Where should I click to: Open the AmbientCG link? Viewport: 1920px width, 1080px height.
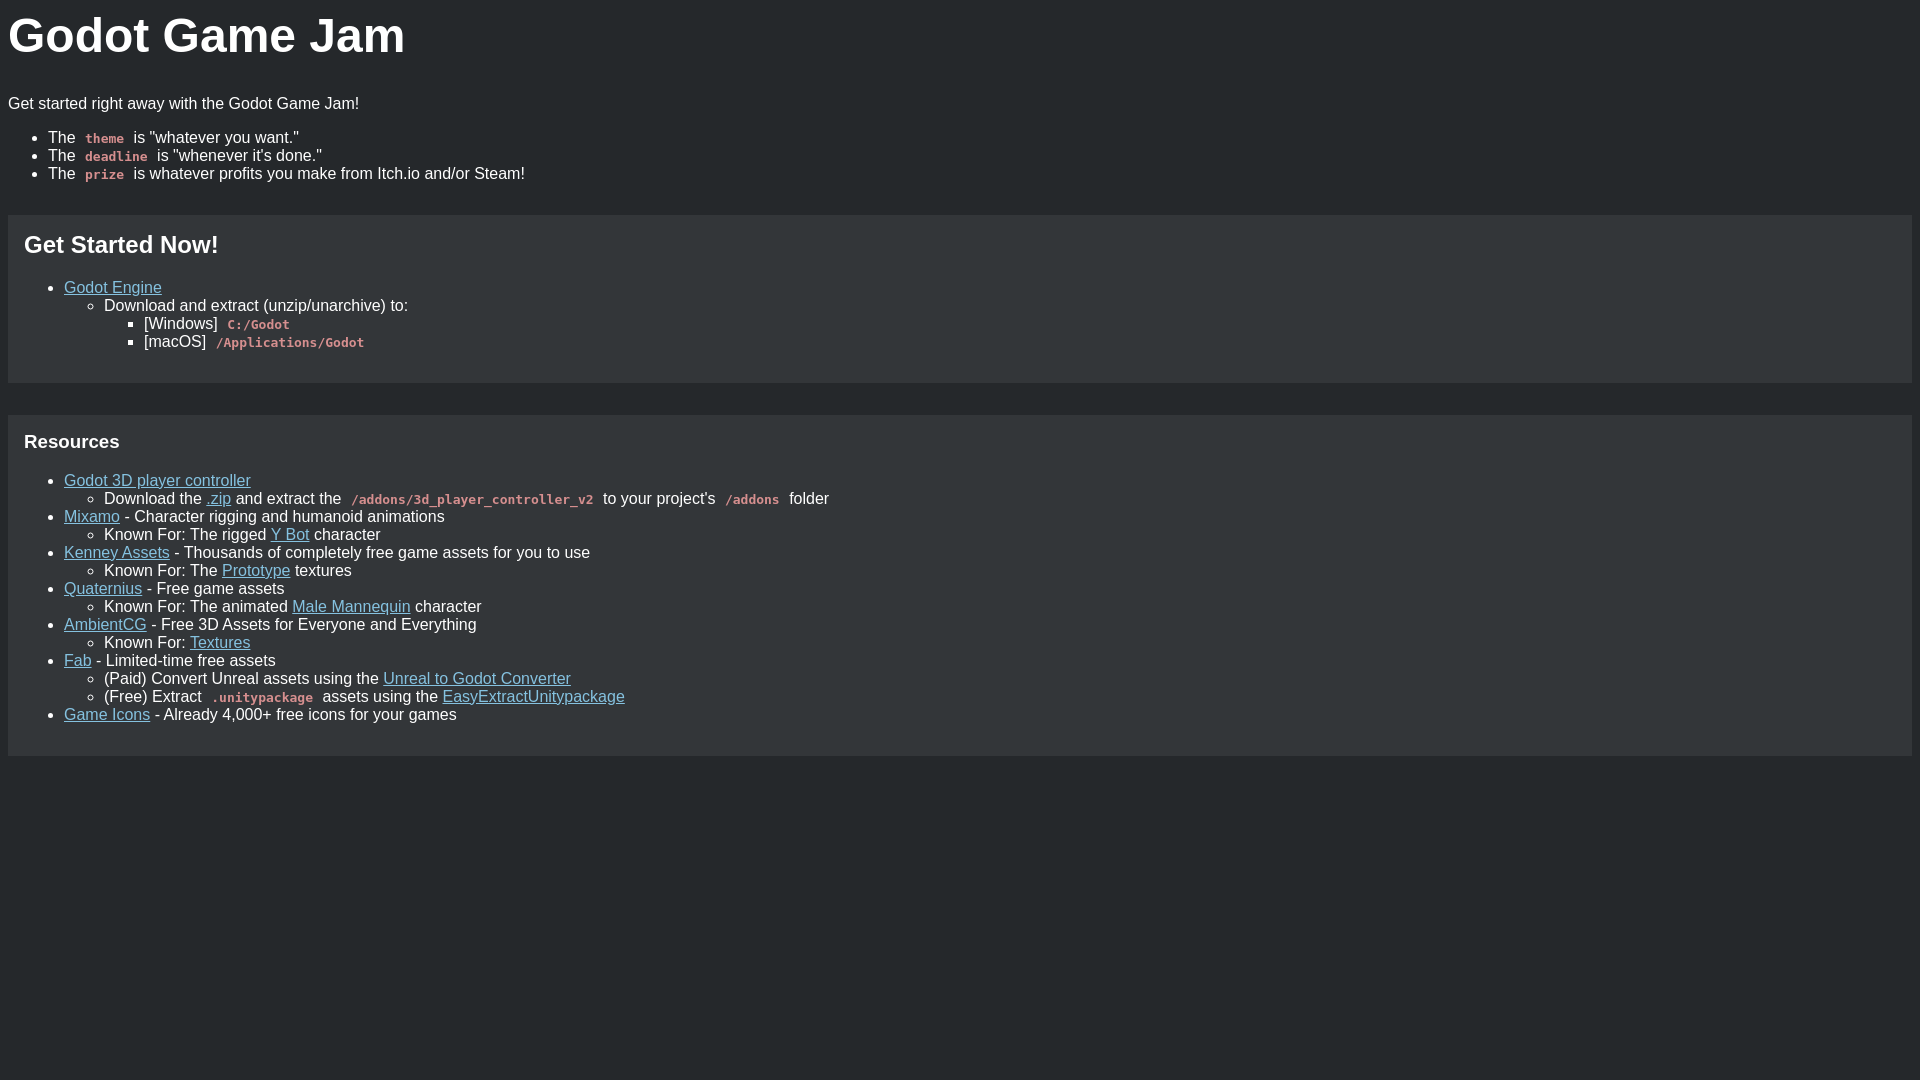105,625
